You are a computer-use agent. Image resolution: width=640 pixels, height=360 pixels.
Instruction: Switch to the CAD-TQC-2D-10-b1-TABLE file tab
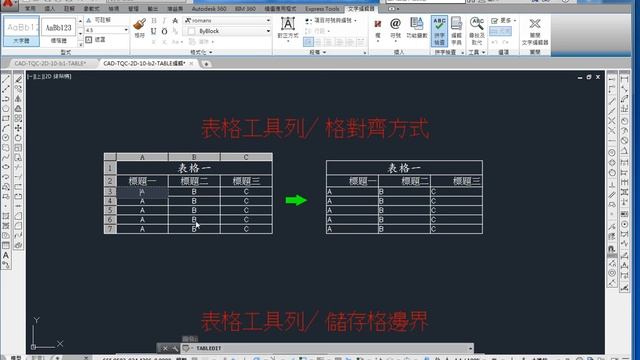[50, 63]
